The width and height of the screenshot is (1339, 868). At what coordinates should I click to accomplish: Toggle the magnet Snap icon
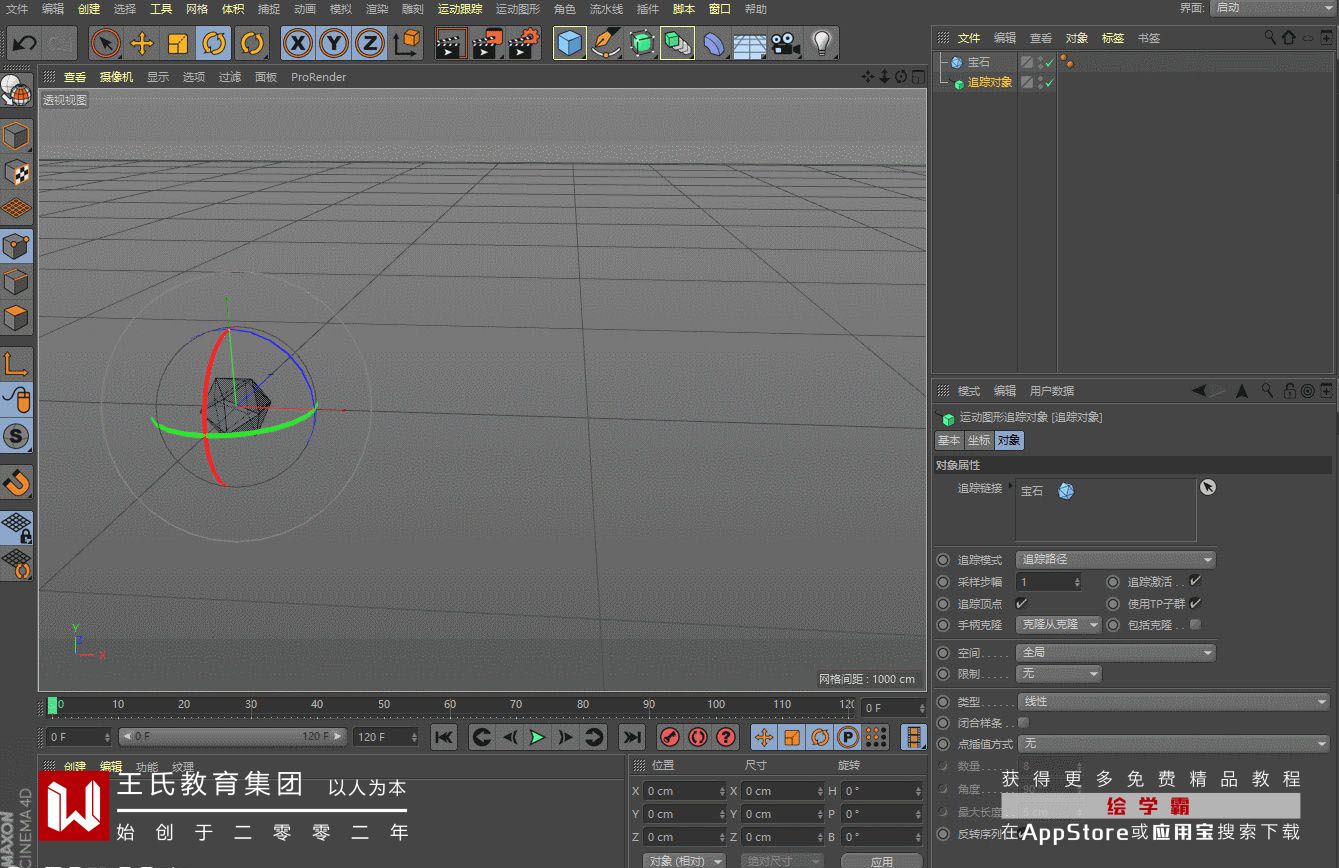point(17,483)
